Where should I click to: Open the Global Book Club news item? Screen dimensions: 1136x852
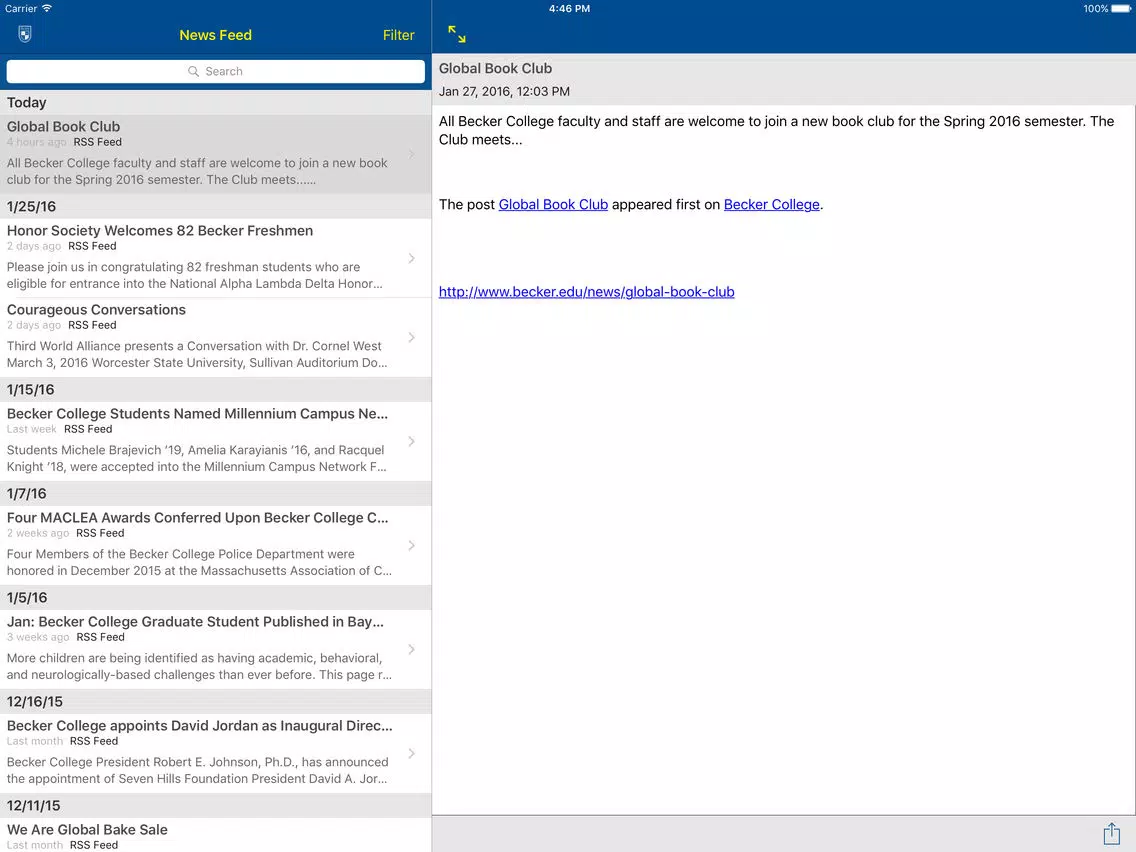[x=215, y=154]
